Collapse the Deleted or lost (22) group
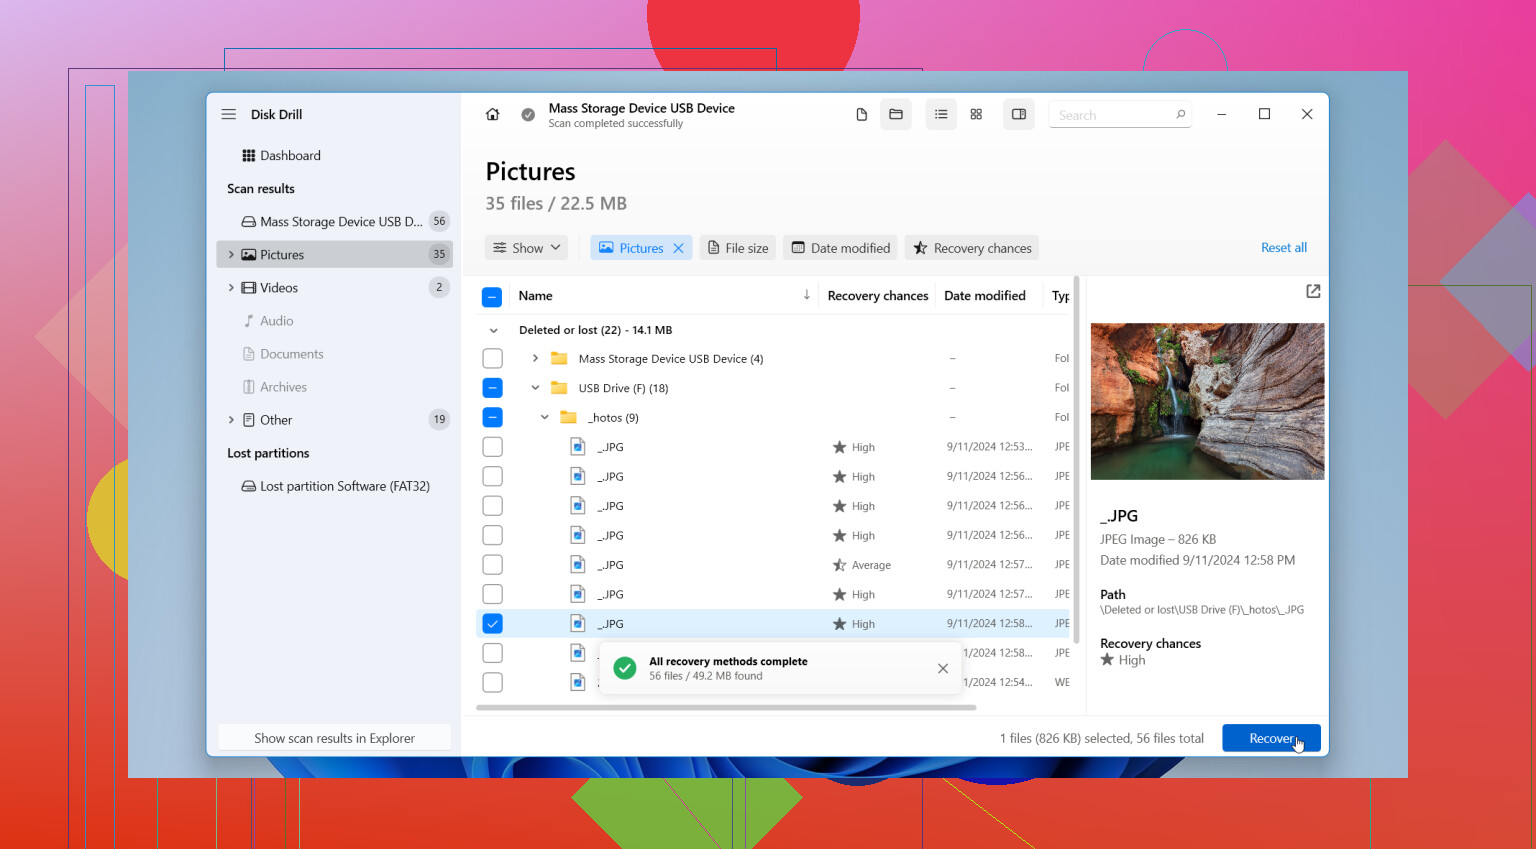 coord(493,330)
